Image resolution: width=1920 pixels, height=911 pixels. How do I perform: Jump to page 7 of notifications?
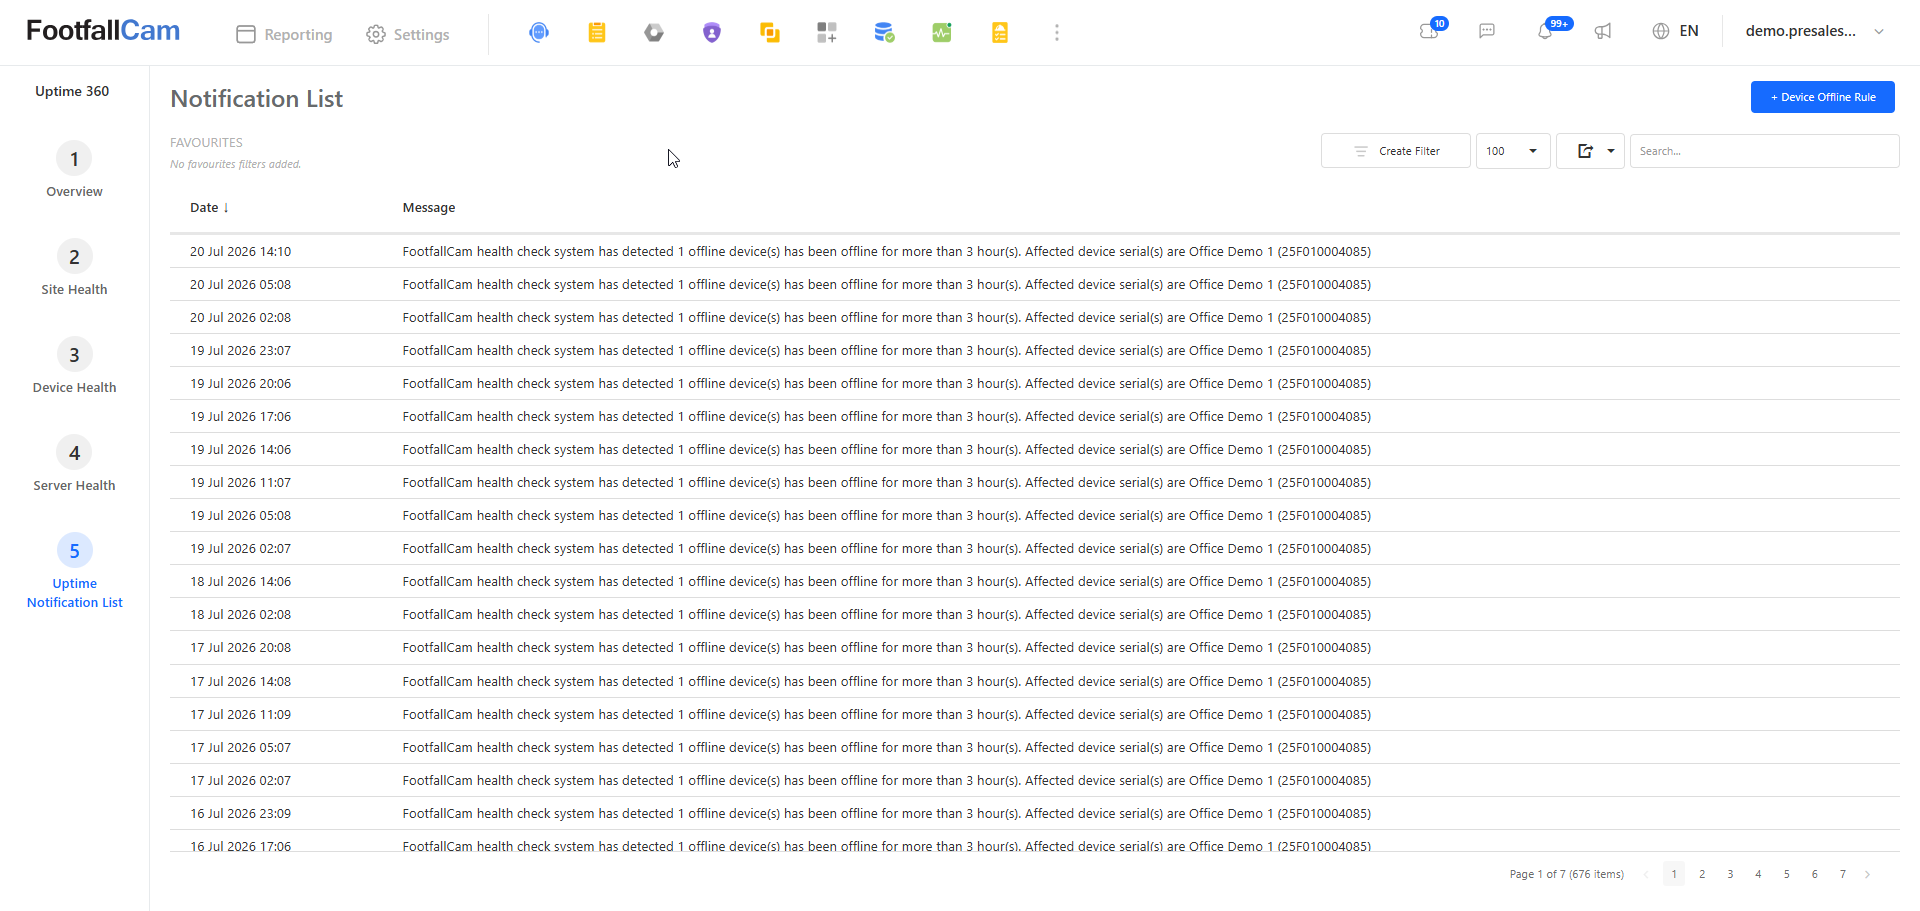click(x=1843, y=874)
